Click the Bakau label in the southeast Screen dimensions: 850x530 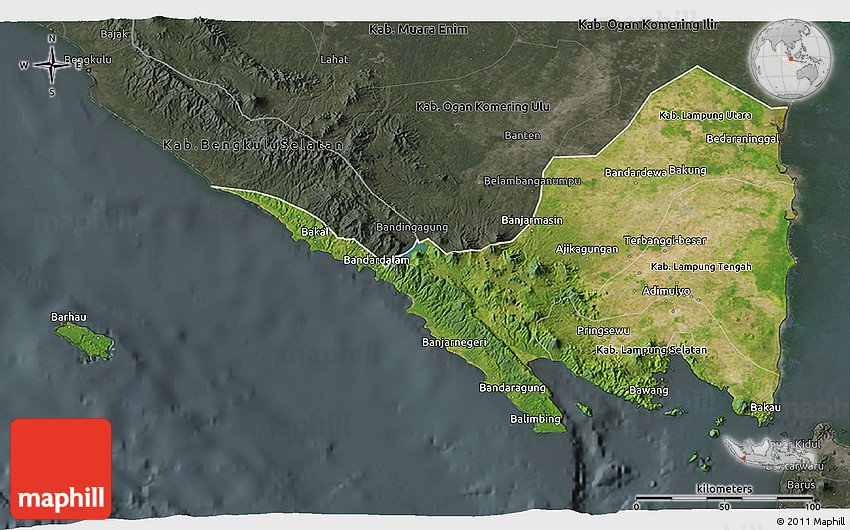tap(765, 407)
